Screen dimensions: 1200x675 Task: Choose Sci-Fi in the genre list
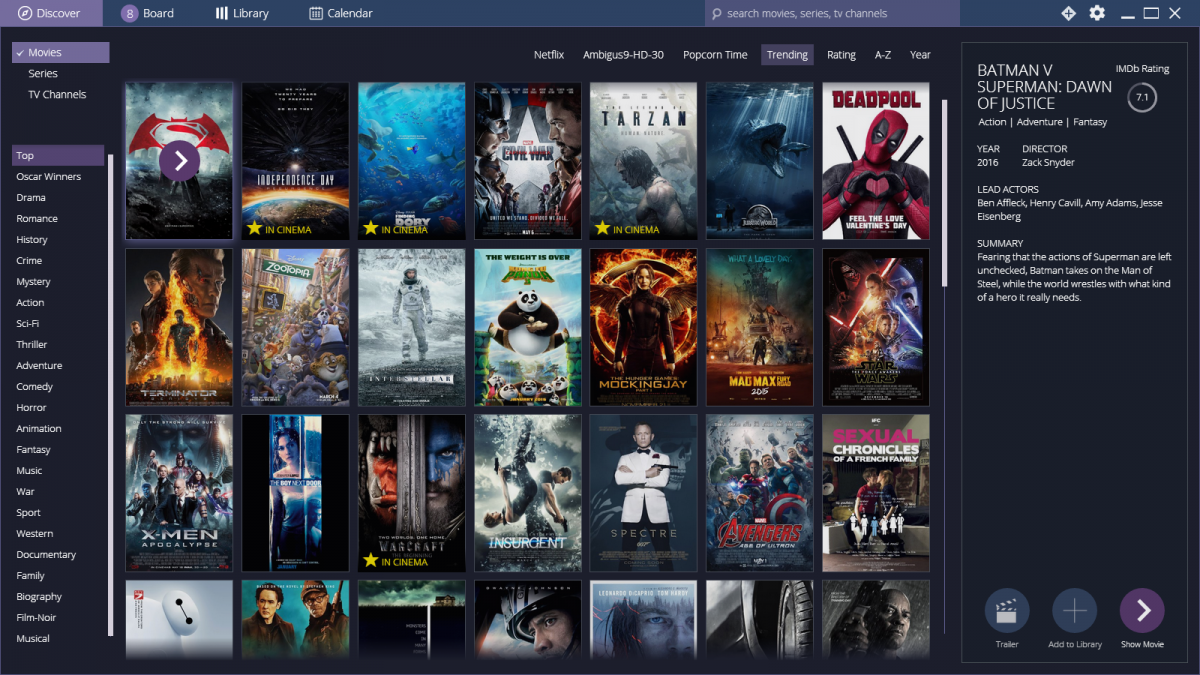coord(28,323)
